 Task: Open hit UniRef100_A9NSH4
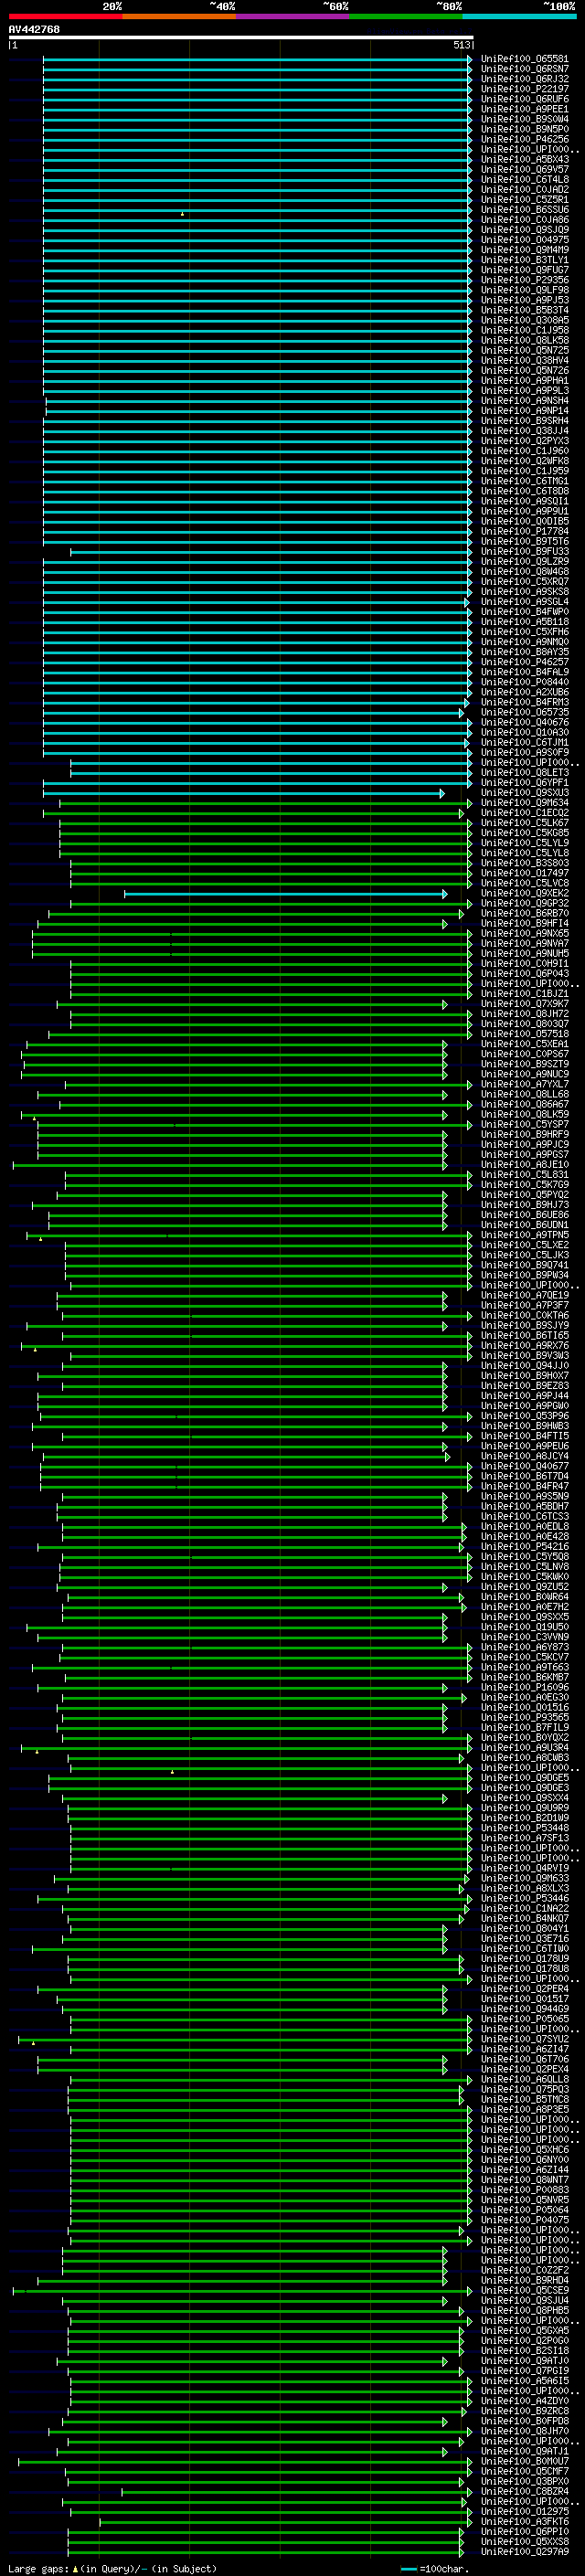[525, 400]
